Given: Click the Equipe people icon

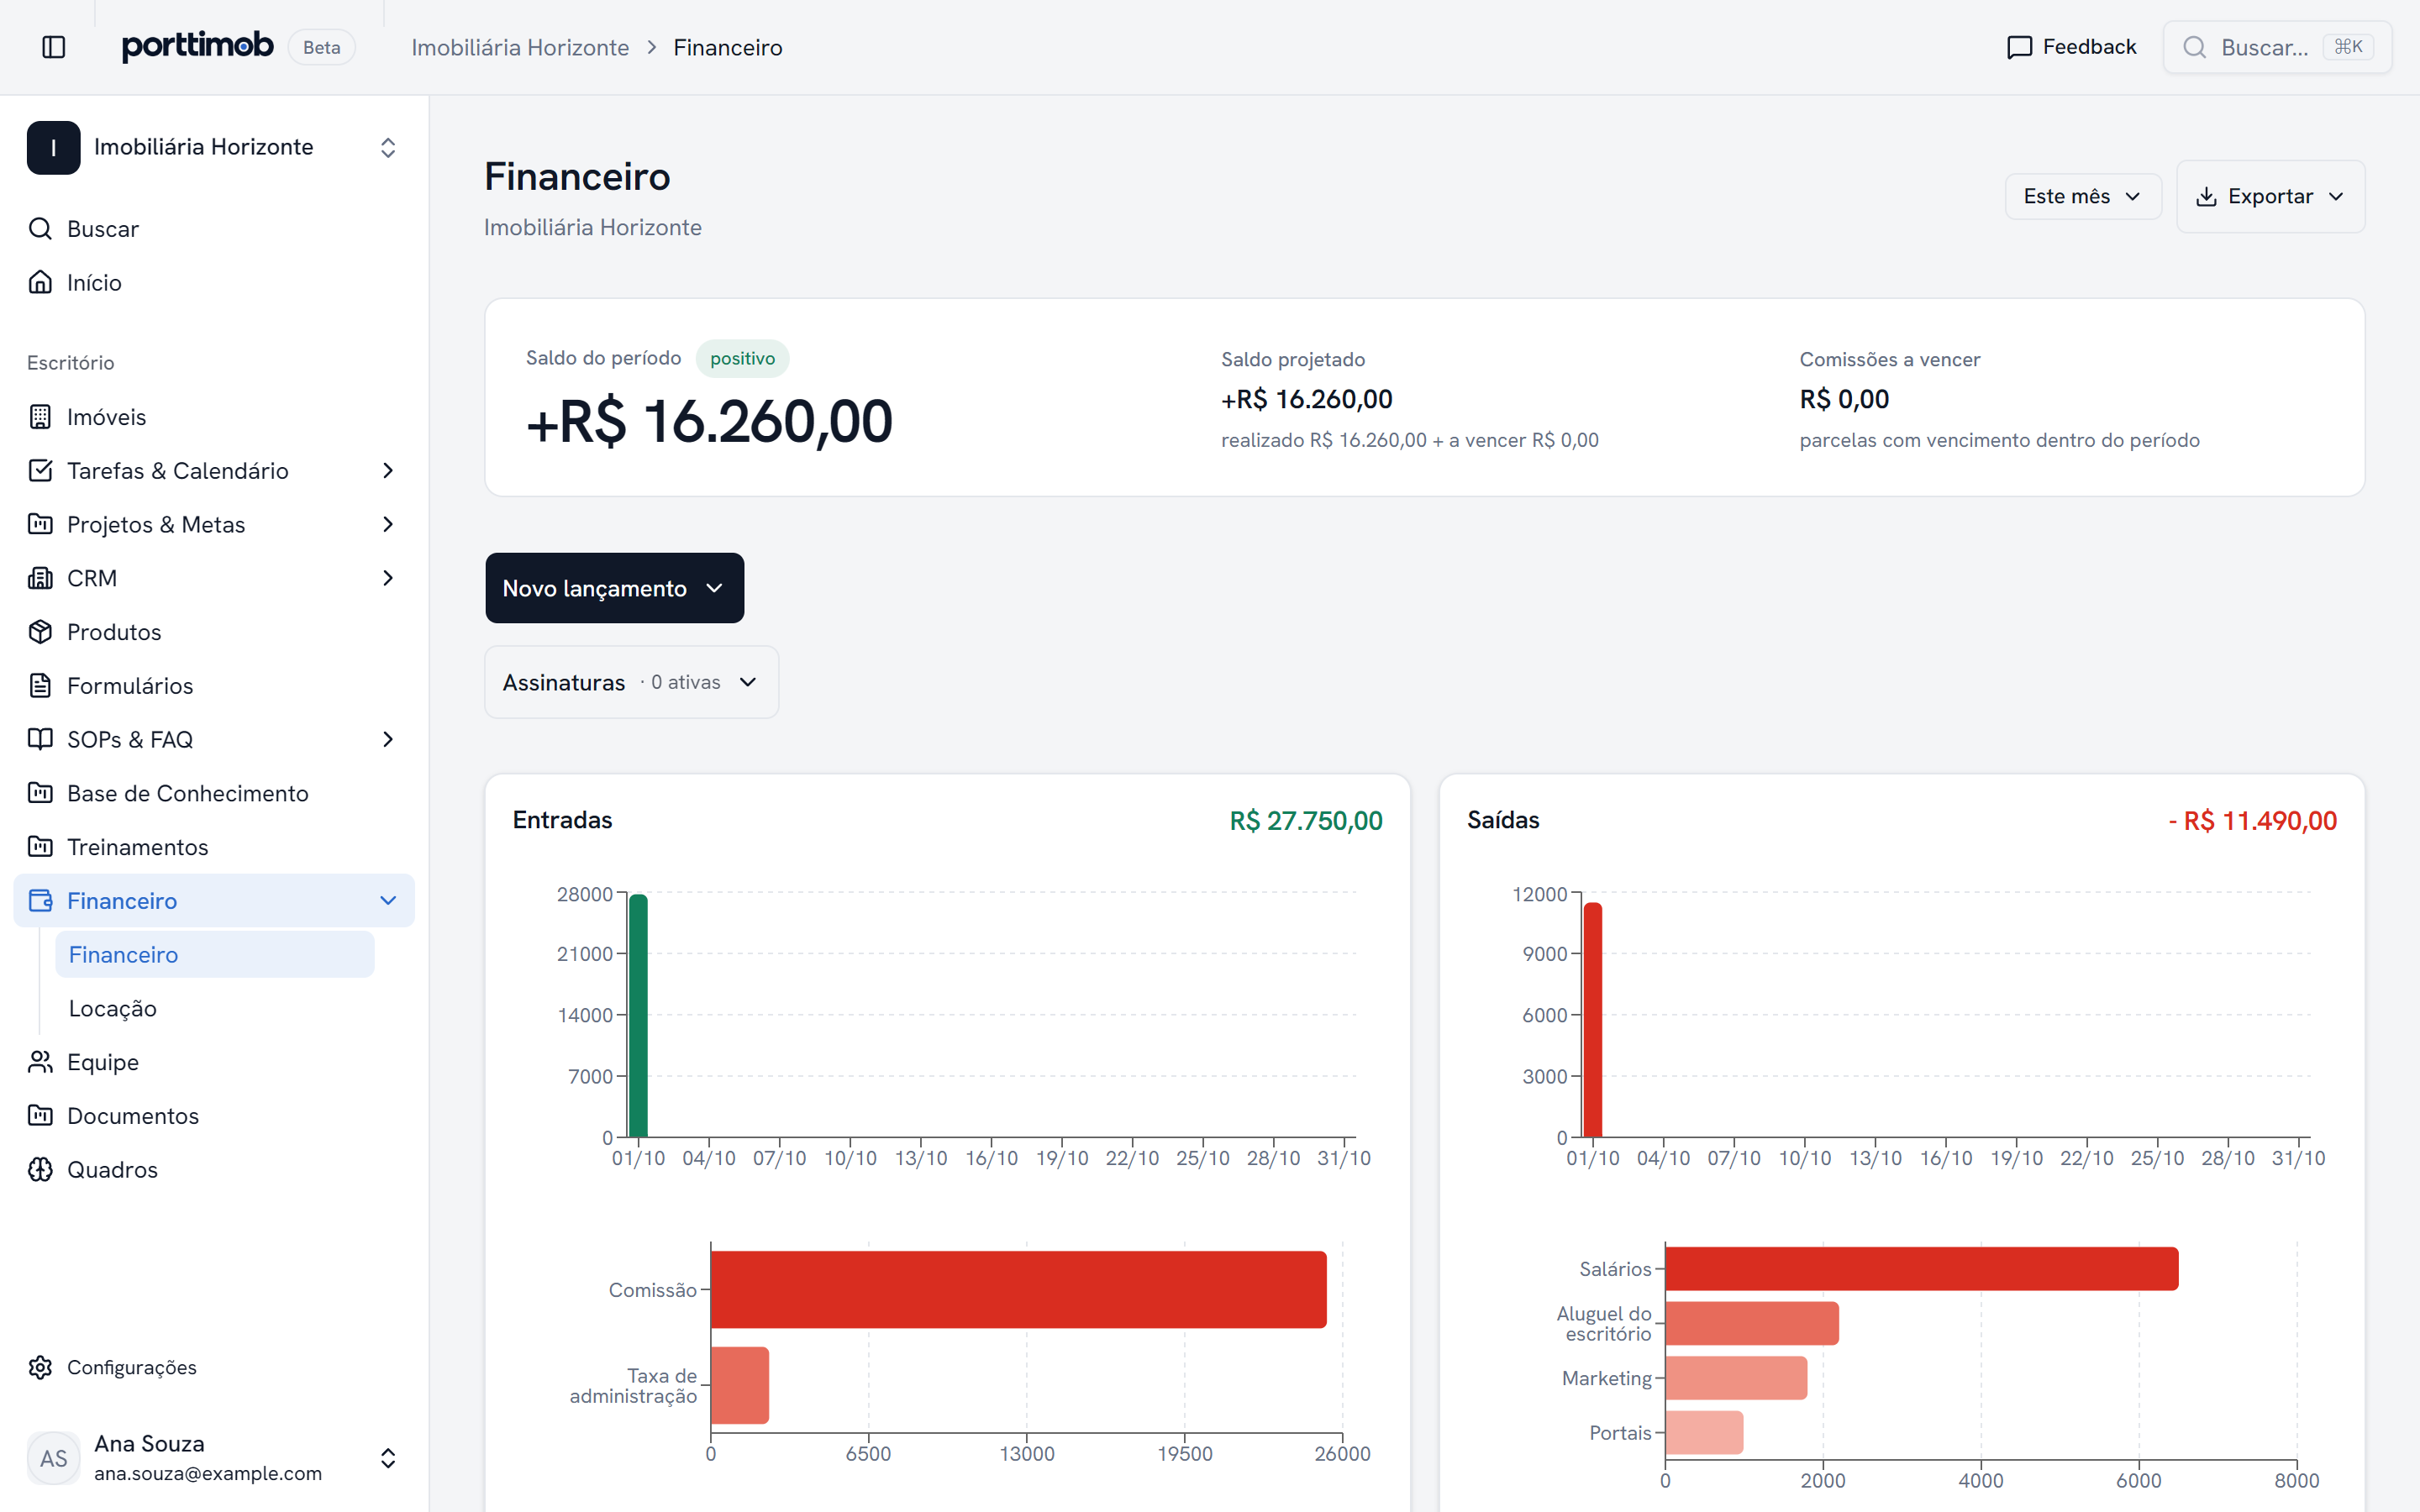Looking at the screenshot, I should coord(40,1062).
